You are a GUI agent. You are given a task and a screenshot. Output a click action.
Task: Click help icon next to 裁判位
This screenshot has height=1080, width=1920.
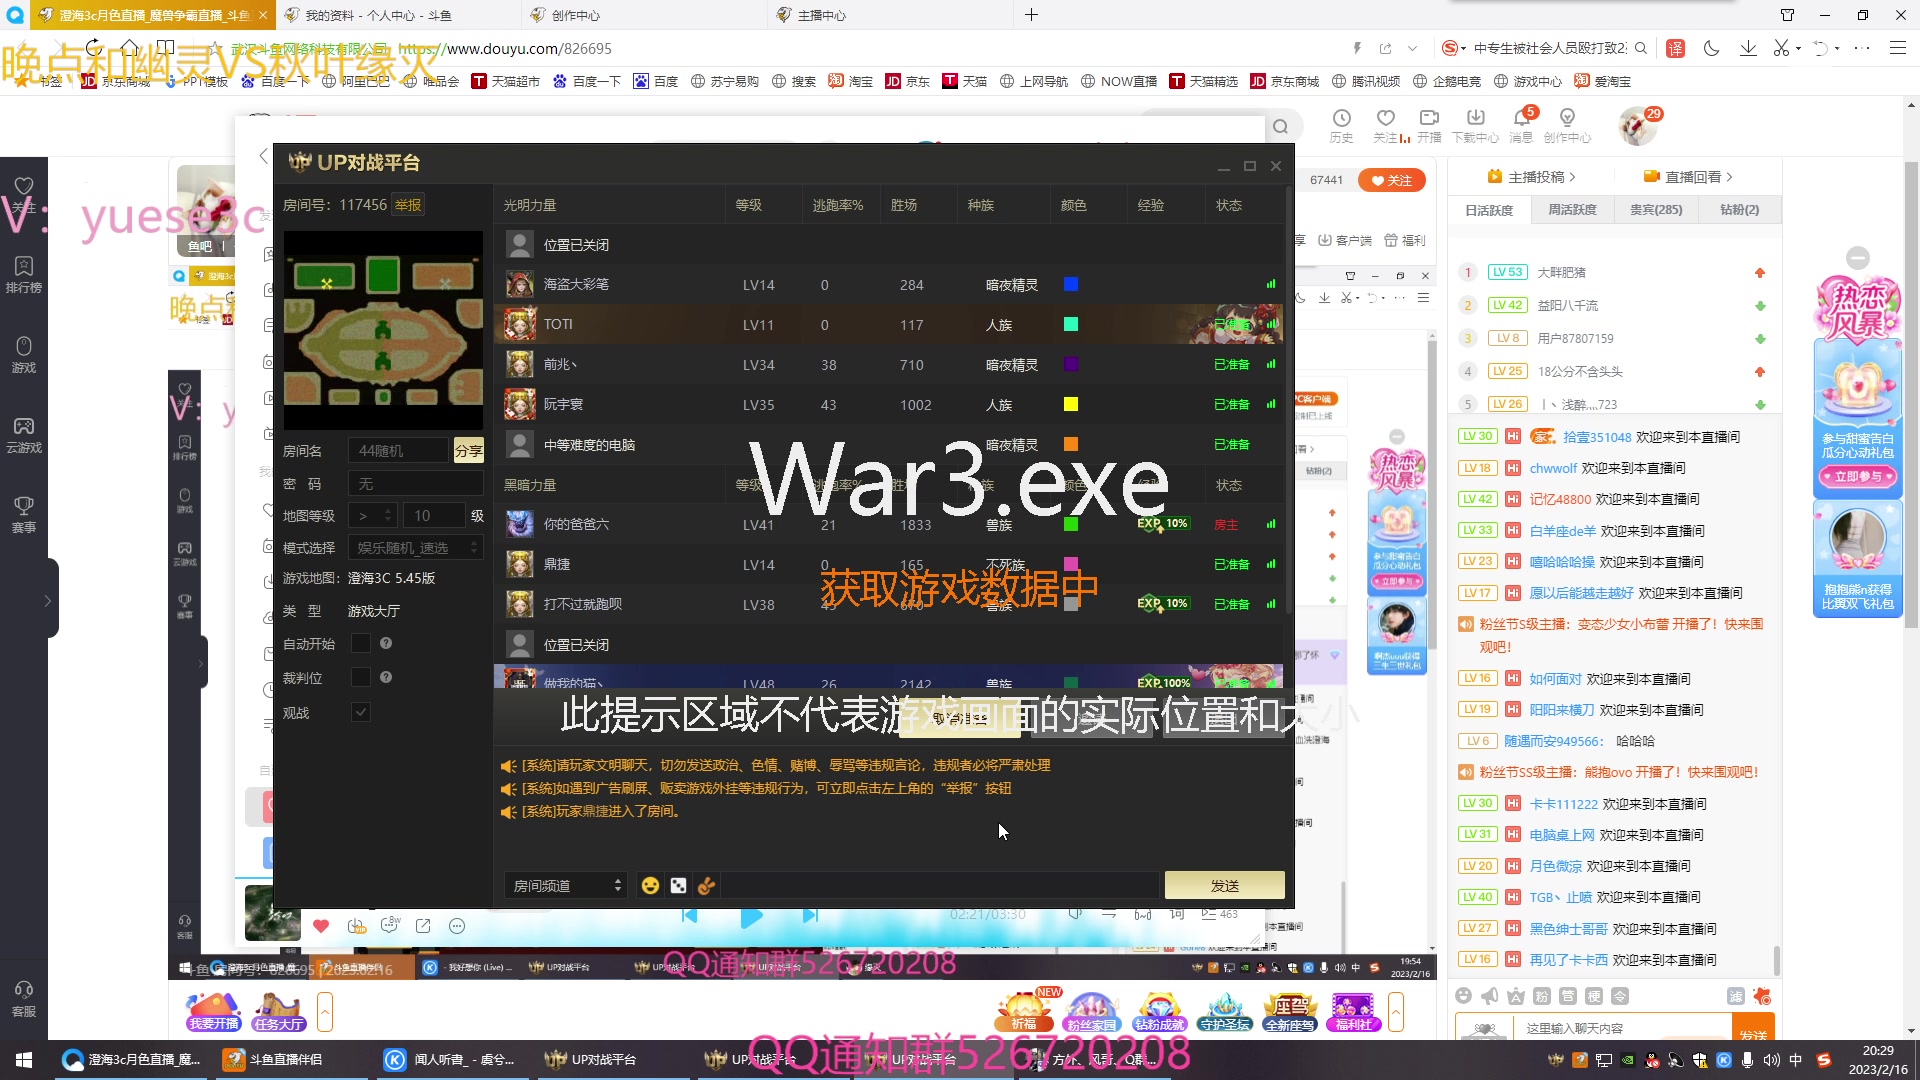point(386,678)
